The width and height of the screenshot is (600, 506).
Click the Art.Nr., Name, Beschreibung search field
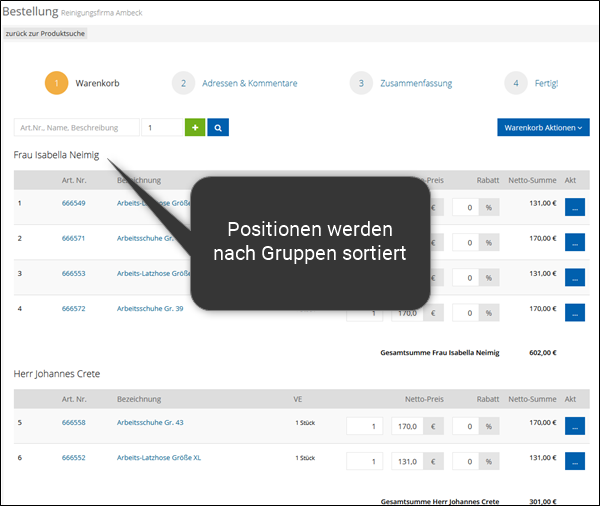77,128
